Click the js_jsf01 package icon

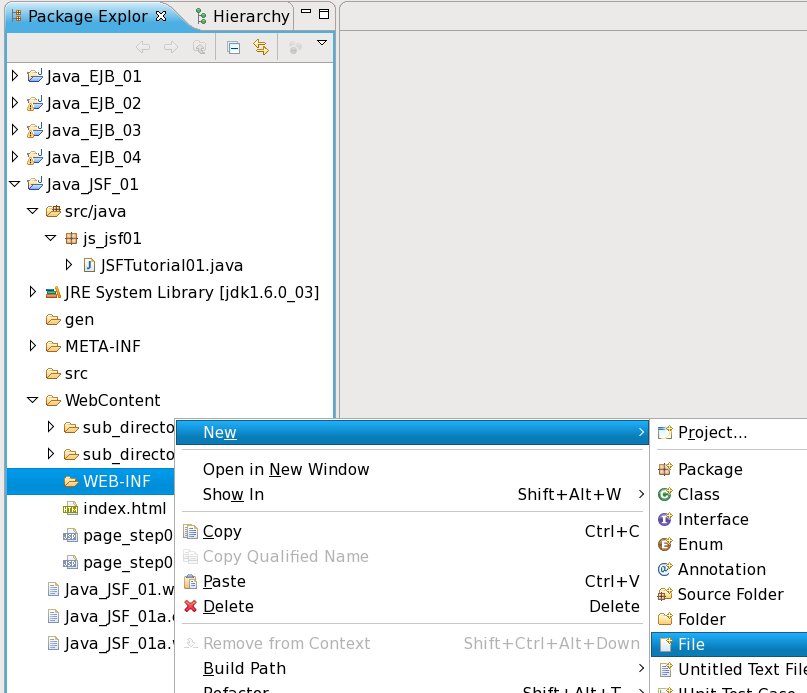tap(71, 239)
